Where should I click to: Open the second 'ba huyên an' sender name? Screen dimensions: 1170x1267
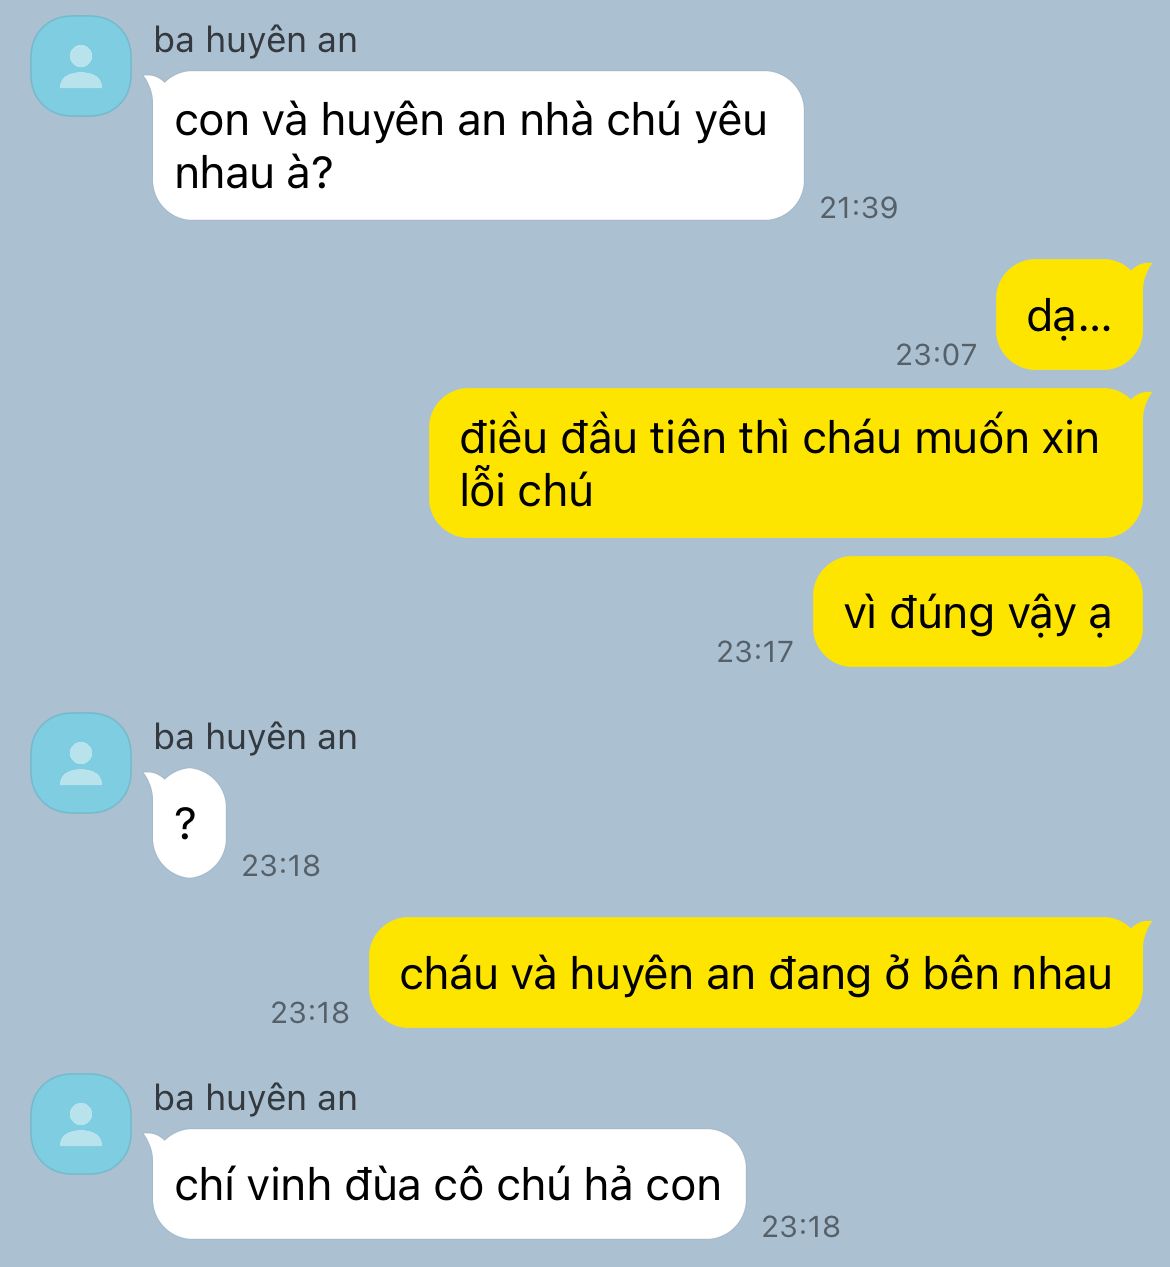click(x=255, y=738)
